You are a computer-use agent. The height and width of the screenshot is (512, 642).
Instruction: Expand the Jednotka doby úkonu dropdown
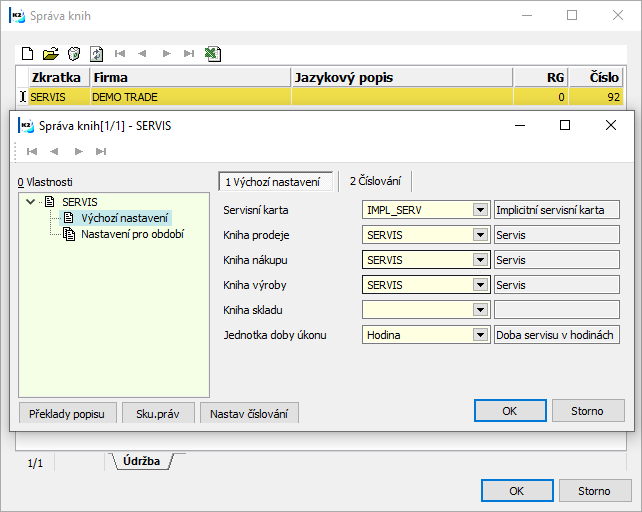click(481, 335)
